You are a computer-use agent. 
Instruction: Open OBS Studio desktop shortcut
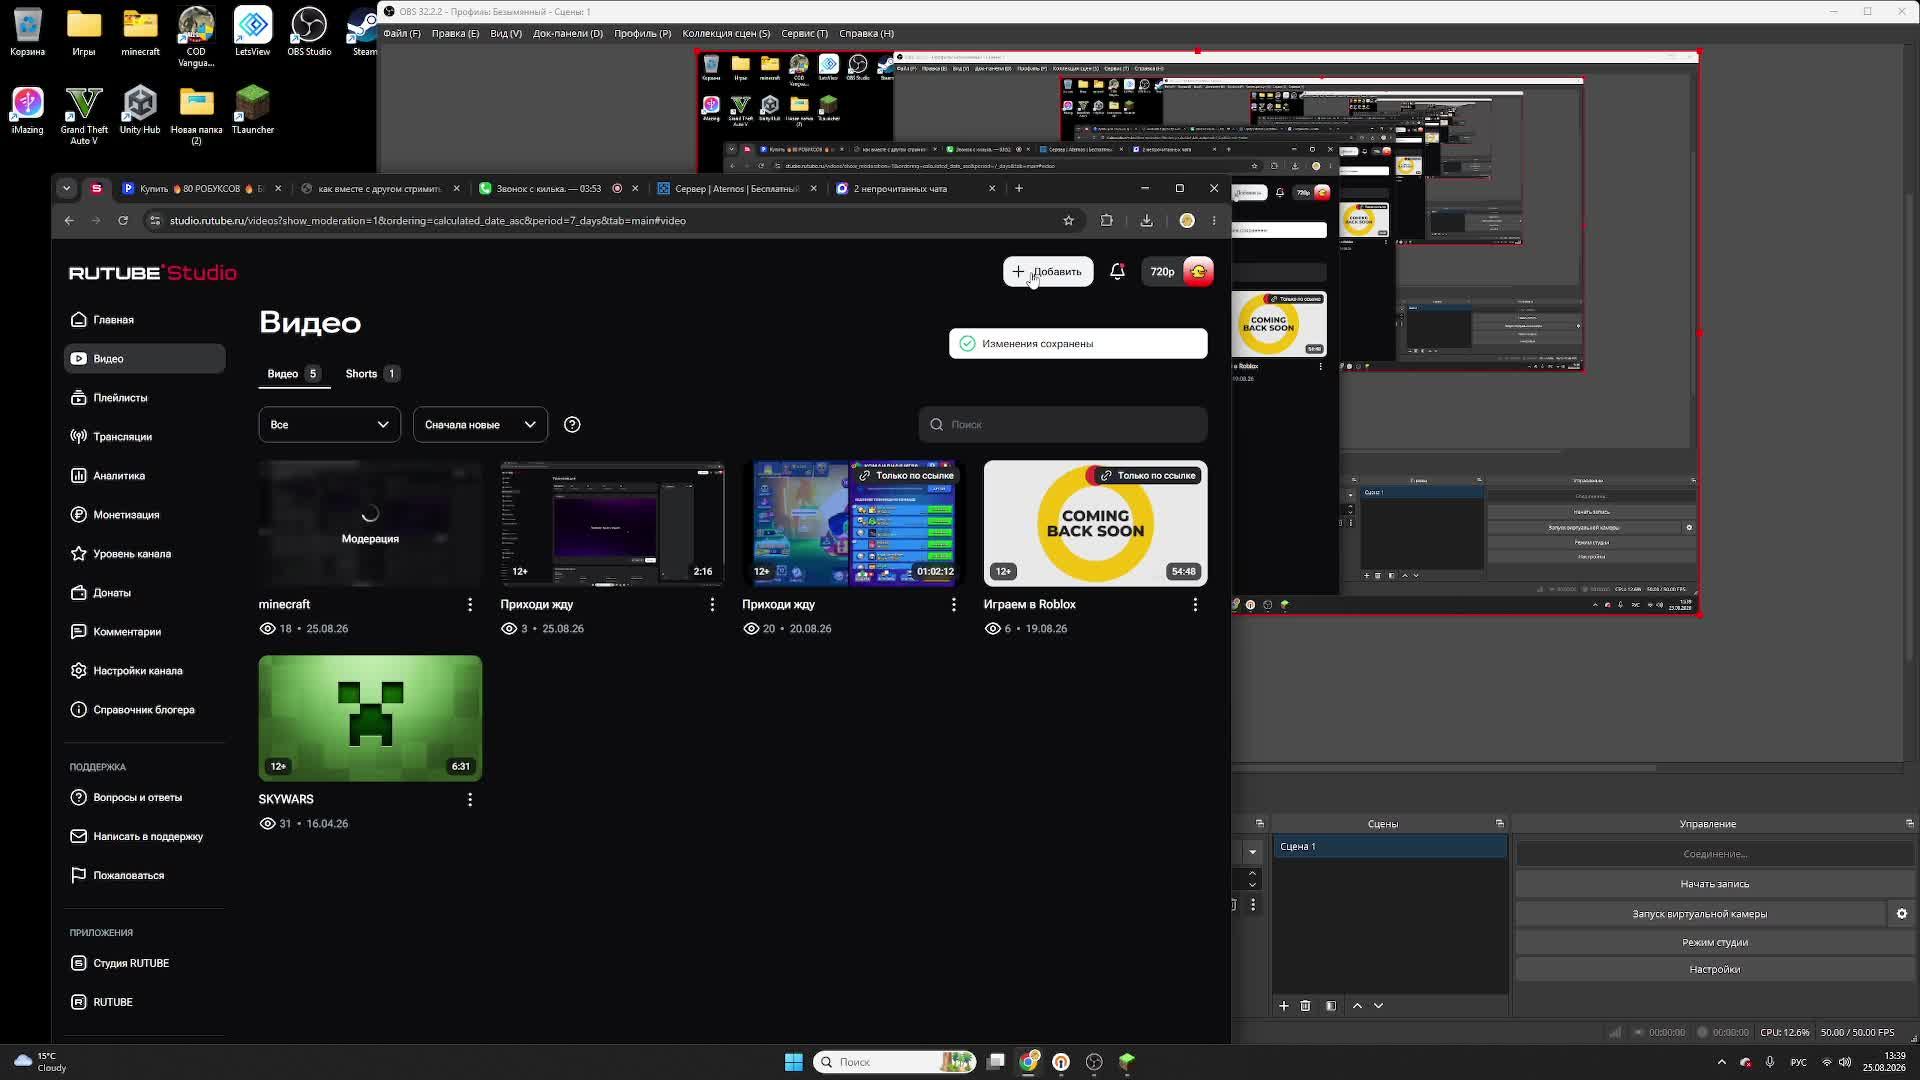[x=309, y=32]
